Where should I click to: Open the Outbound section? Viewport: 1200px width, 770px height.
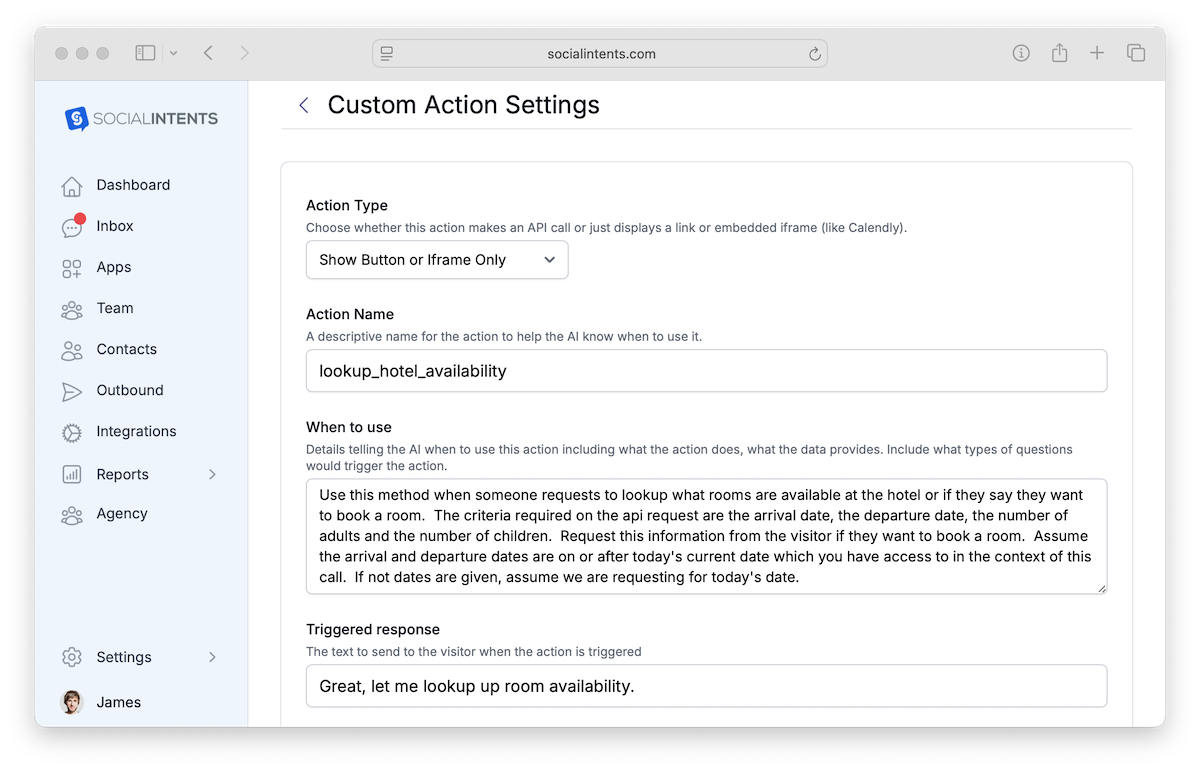pyautogui.click(x=129, y=390)
